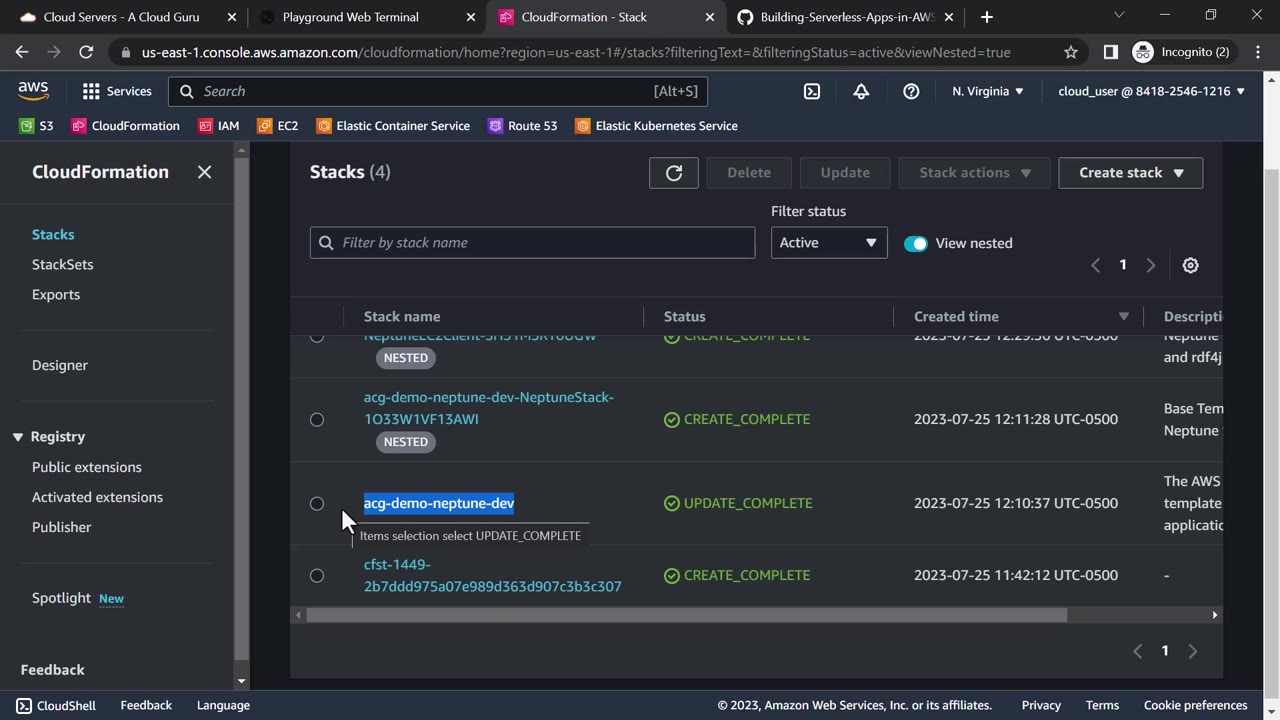Open the AWS Services grid menu
Image resolution: width=1280 pixels, height=720 pixels.
(91, 91)
